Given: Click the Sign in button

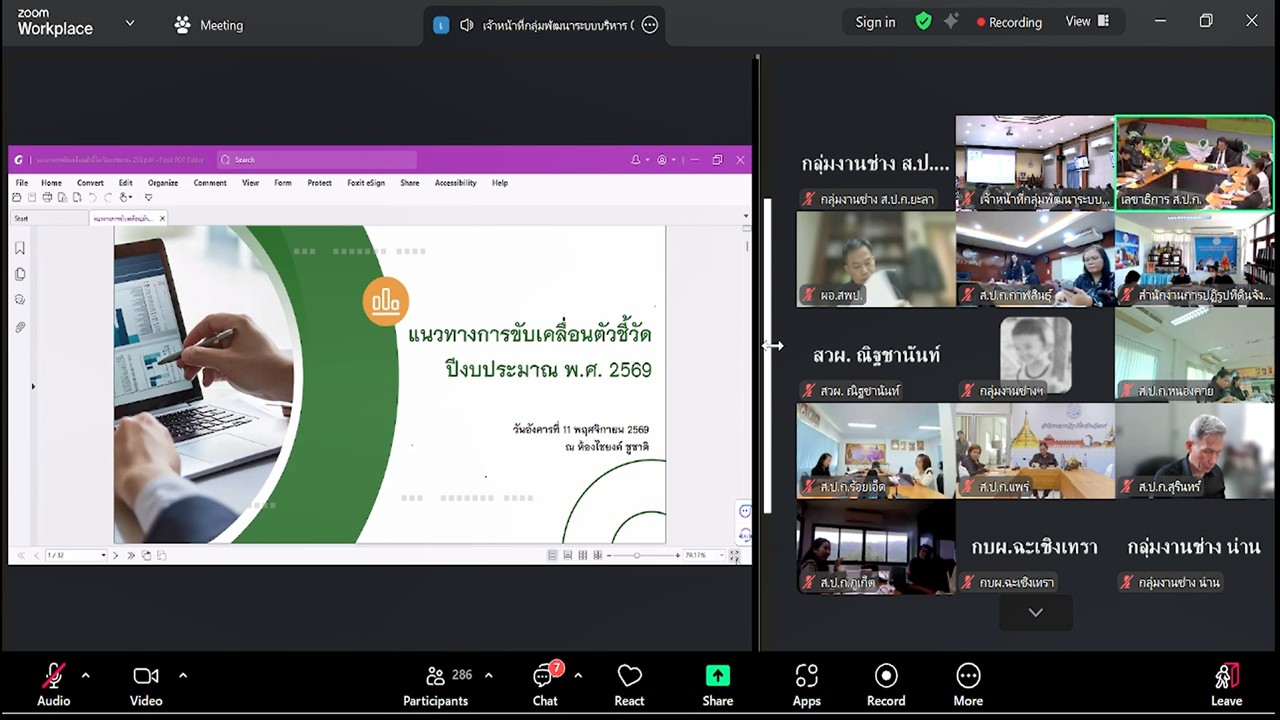Looking at the screenshot, I should [x=875, y=22].
